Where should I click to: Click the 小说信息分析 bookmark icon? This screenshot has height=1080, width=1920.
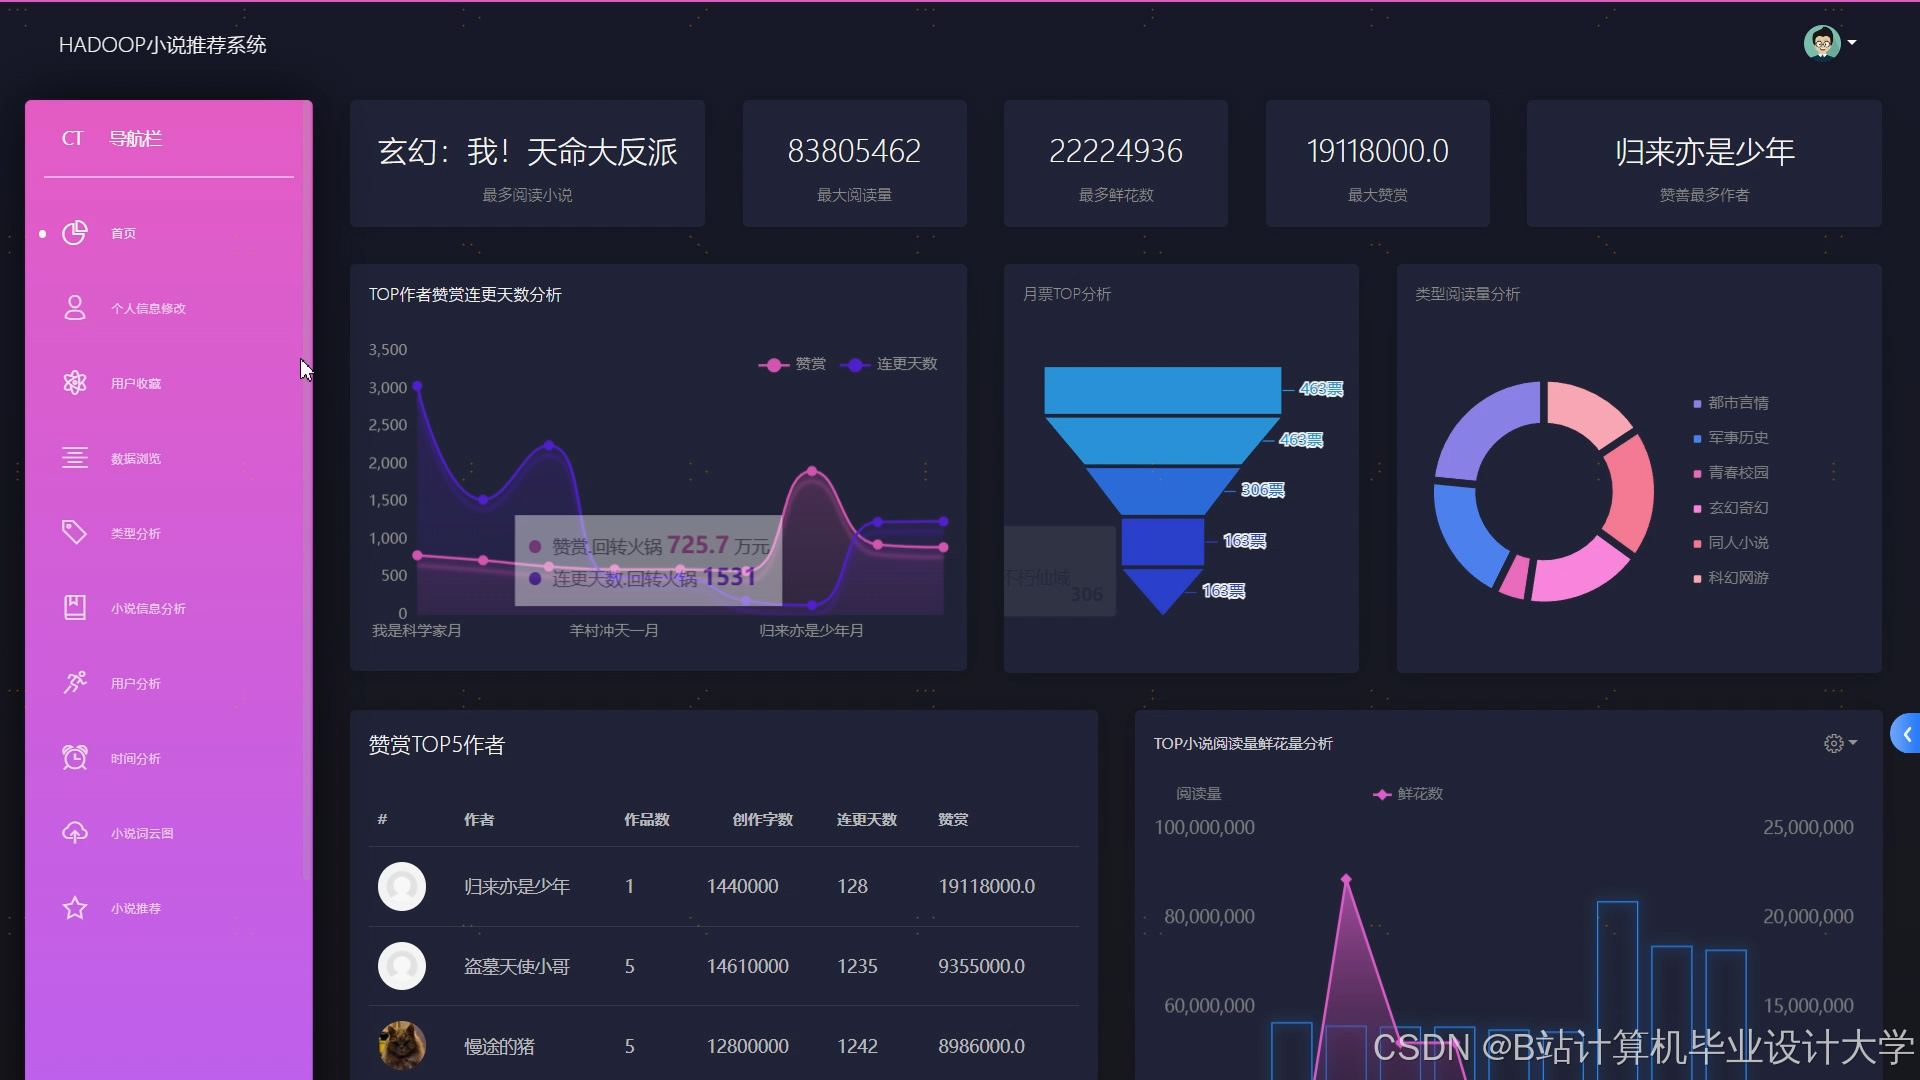coord(75,608)
